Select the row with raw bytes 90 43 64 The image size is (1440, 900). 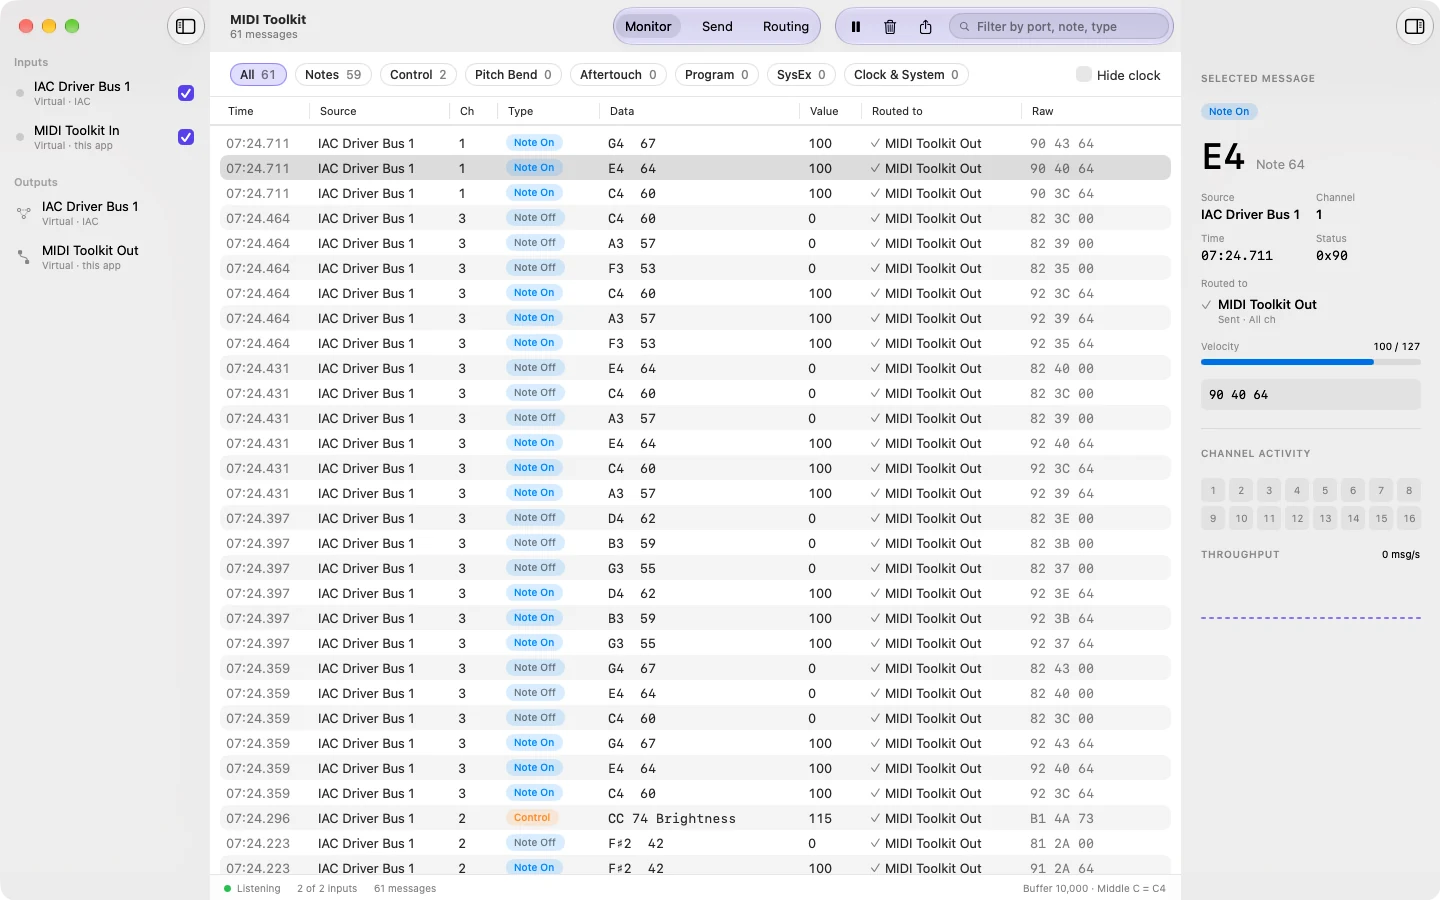695,143
